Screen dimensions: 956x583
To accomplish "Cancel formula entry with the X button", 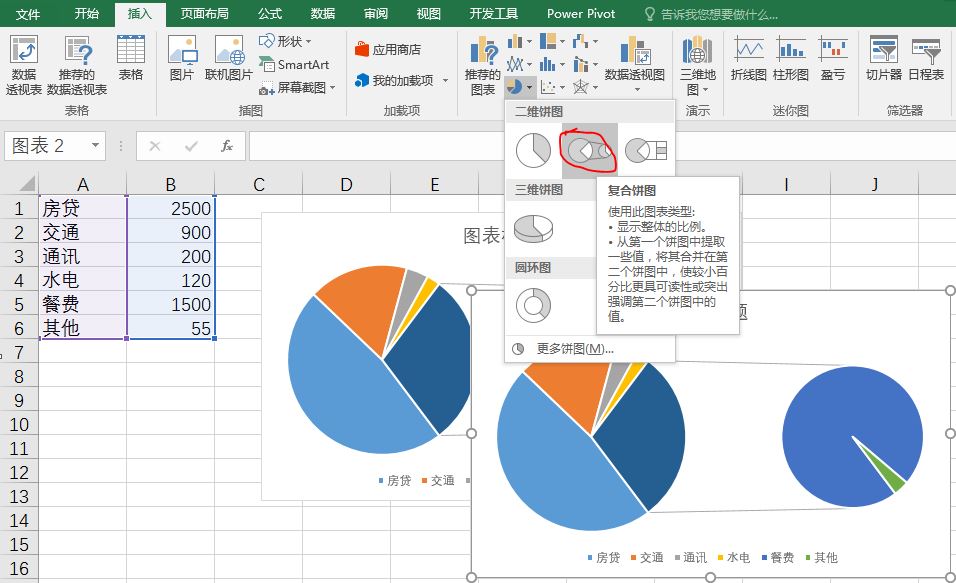I will 155,146.
